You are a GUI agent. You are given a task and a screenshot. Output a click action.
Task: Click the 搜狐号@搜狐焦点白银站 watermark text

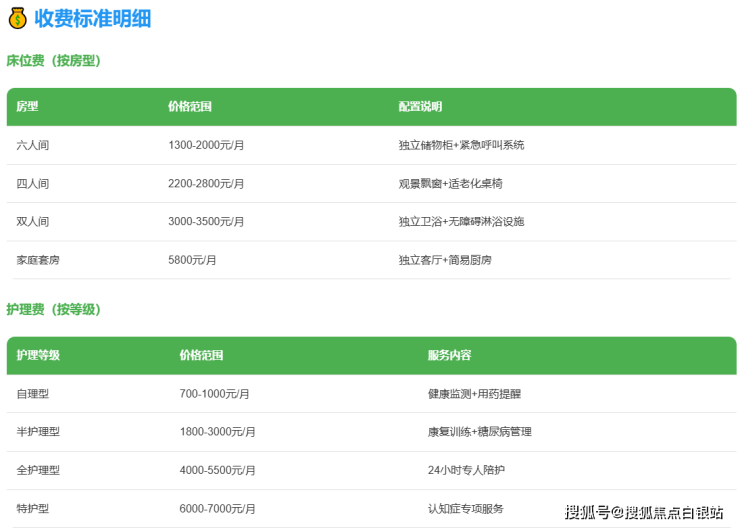[644, 513]
